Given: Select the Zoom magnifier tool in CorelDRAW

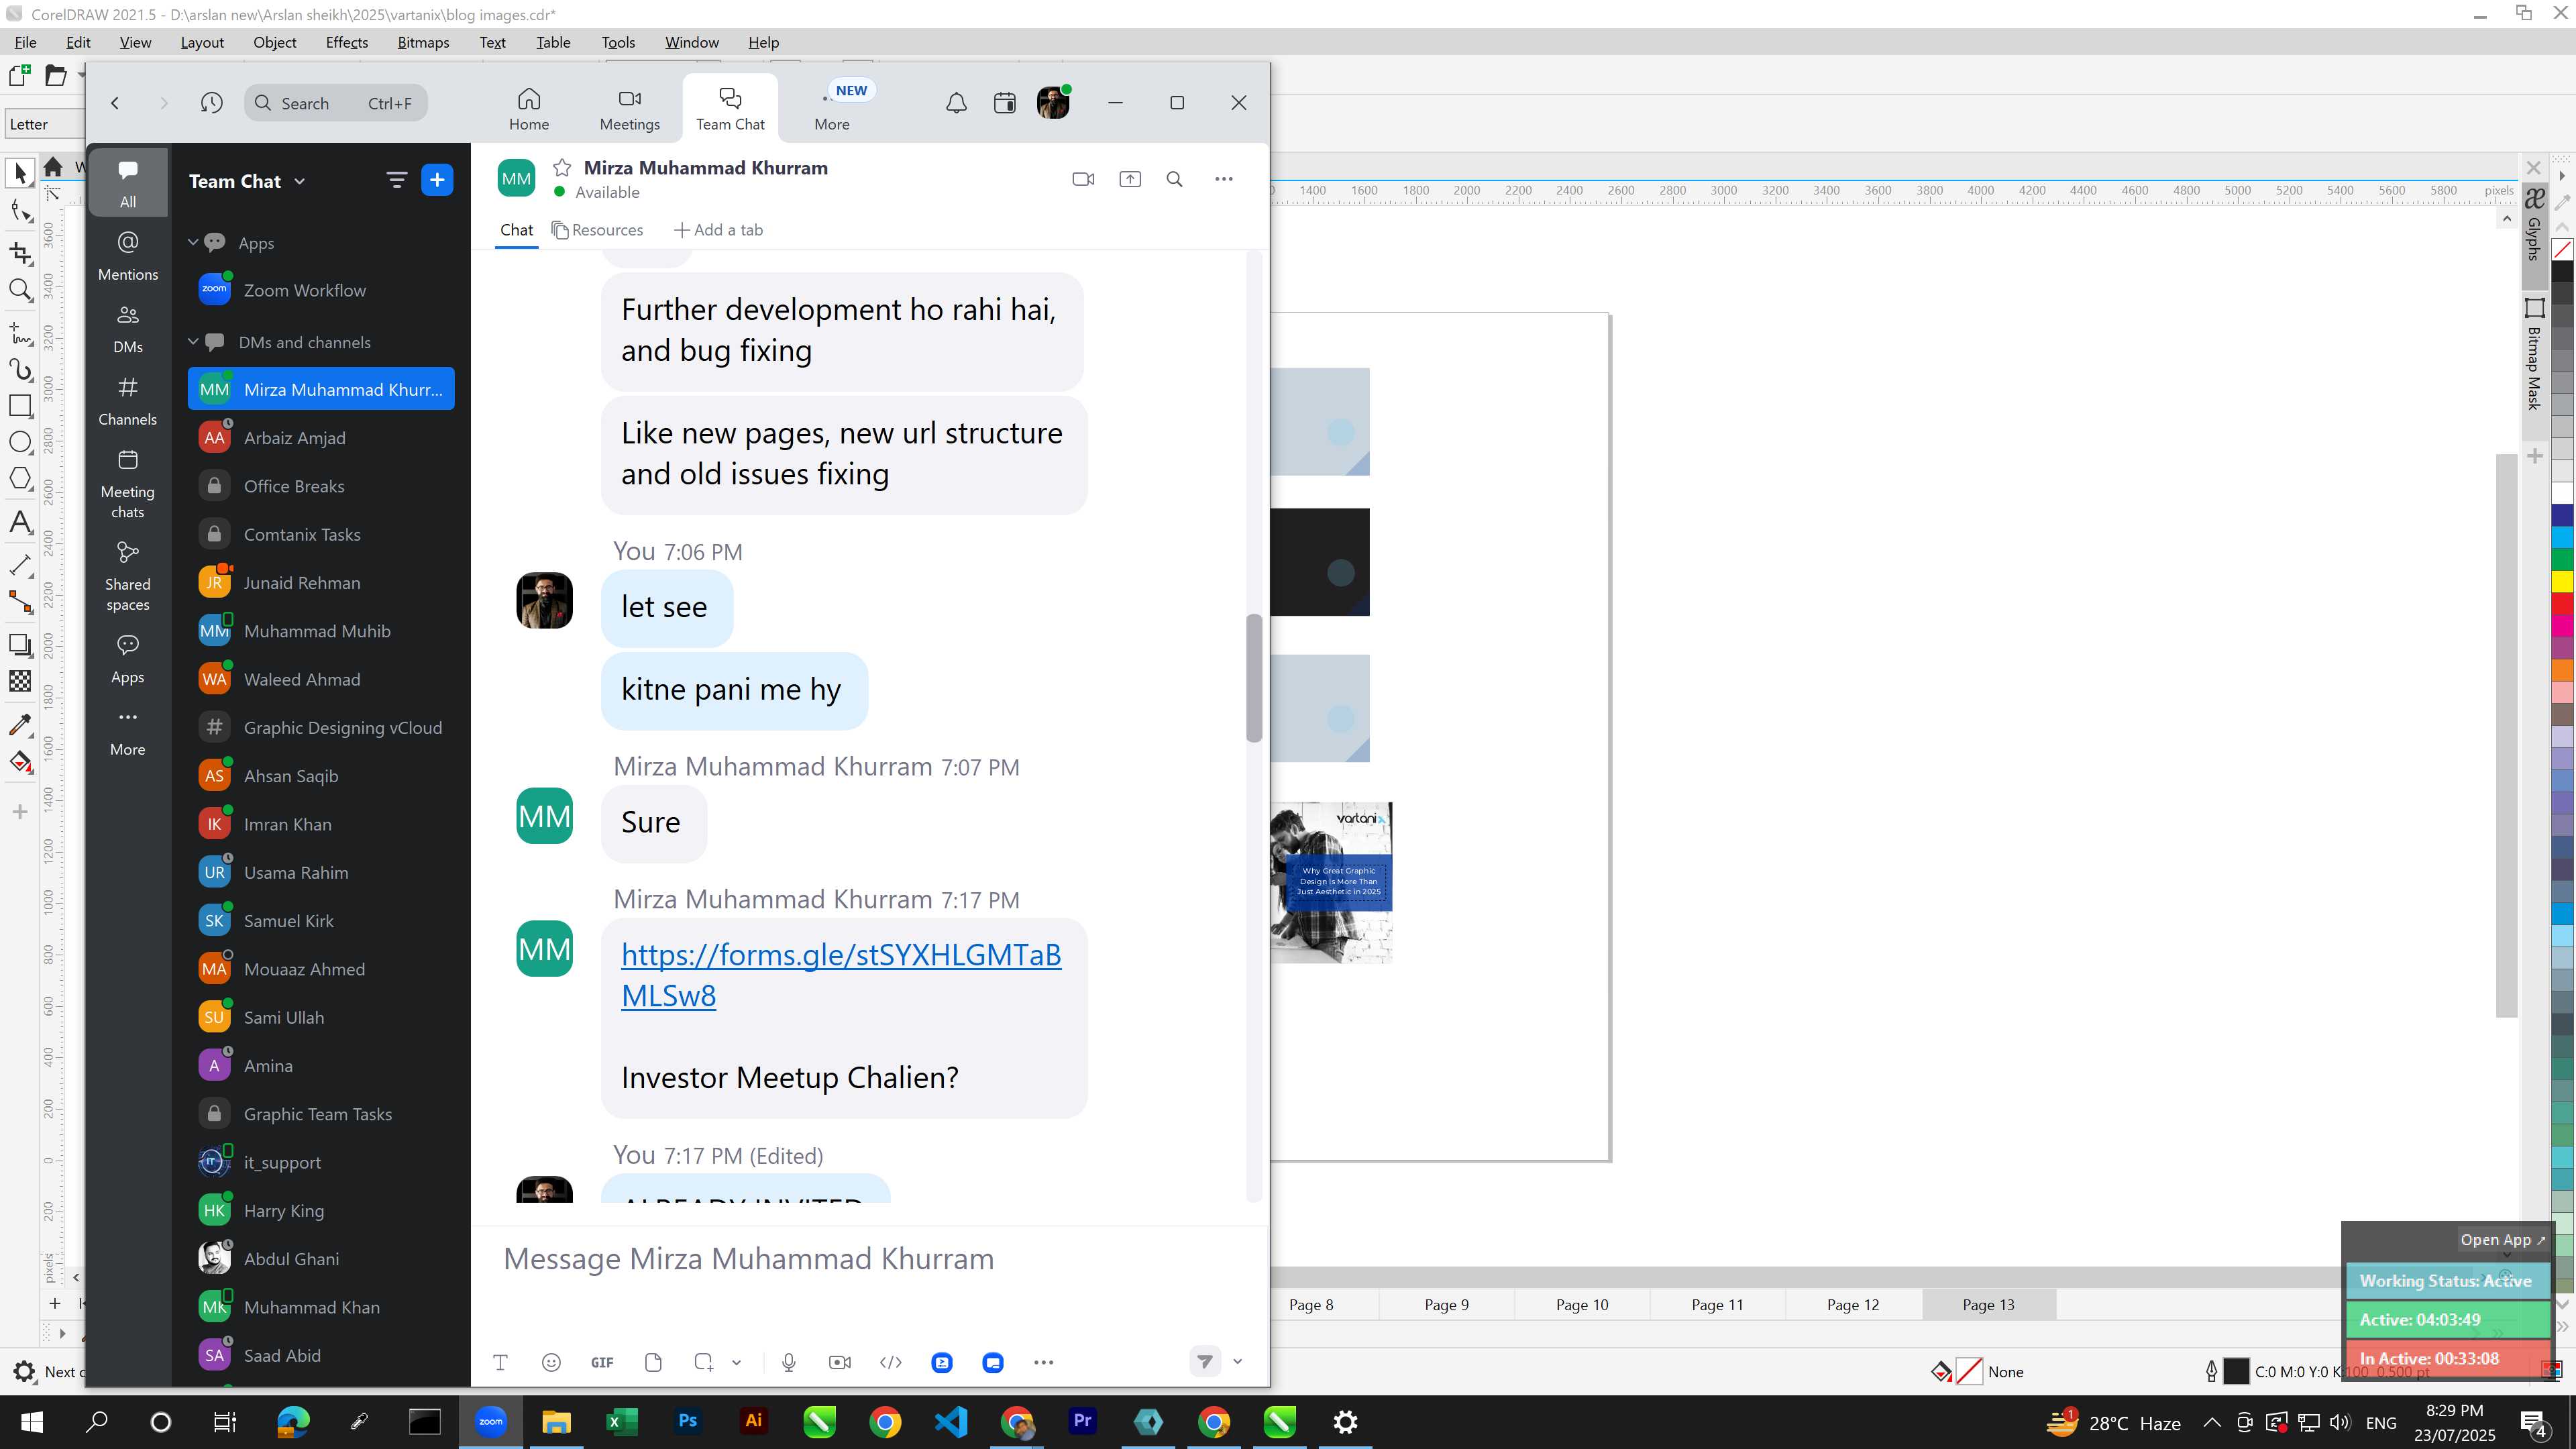Looking at the screenshot, I should 20,290.
